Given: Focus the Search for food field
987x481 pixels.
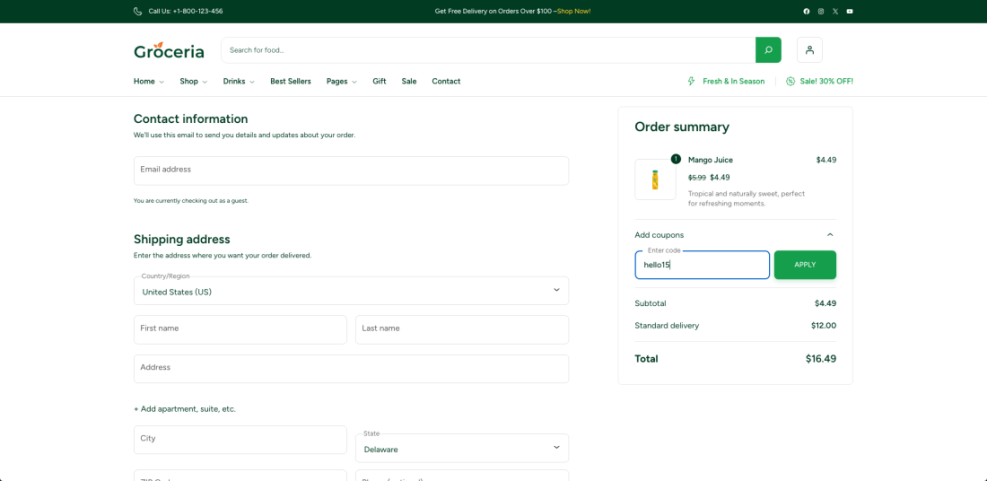Looking at the screenshot, I should (488, 50).
